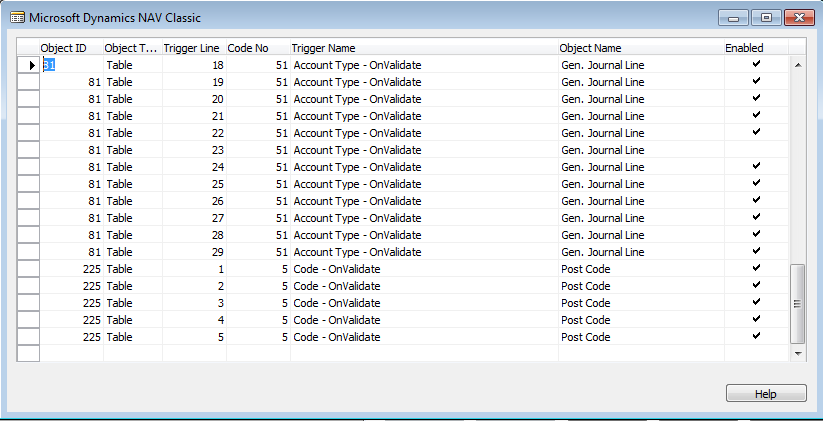Toggle Enabled checkmark for Trigger Line 20
The height and width of the screenshot is (421, 823).
[x=756, y=99]
